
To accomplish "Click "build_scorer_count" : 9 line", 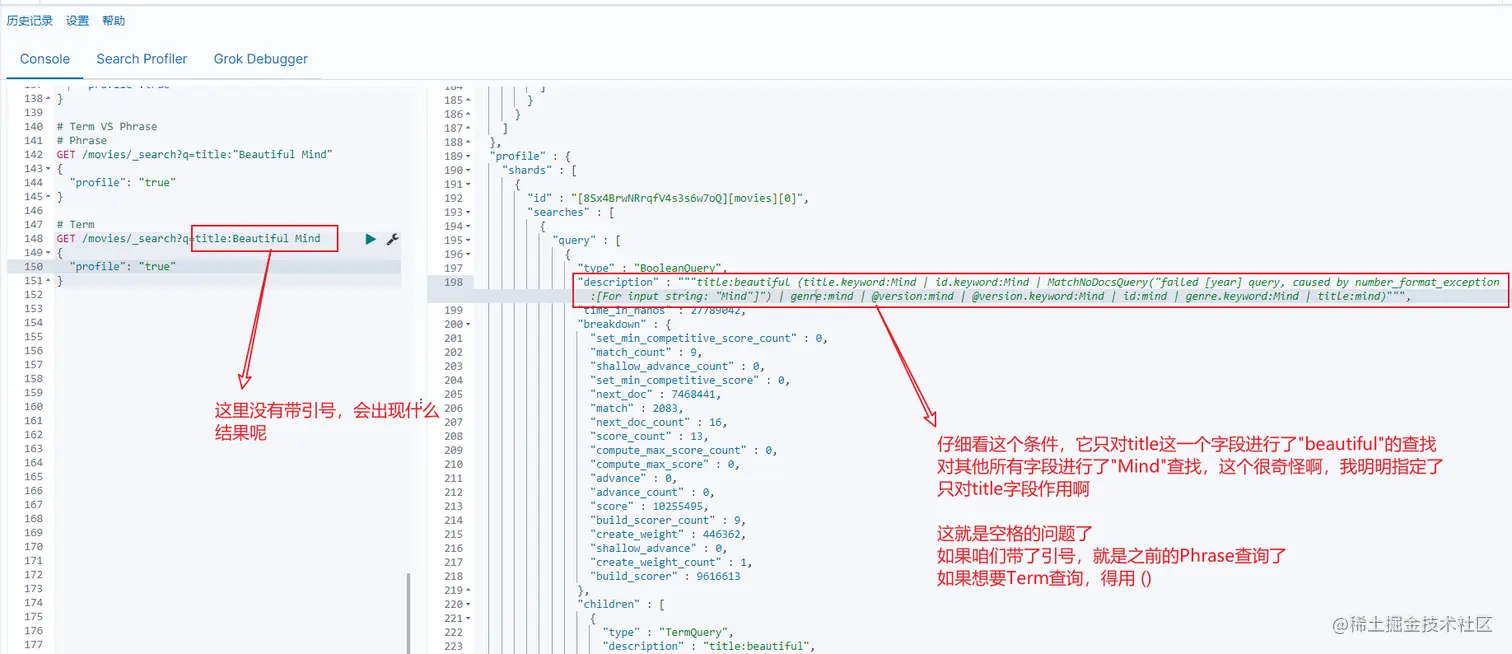I will (668, 521).
